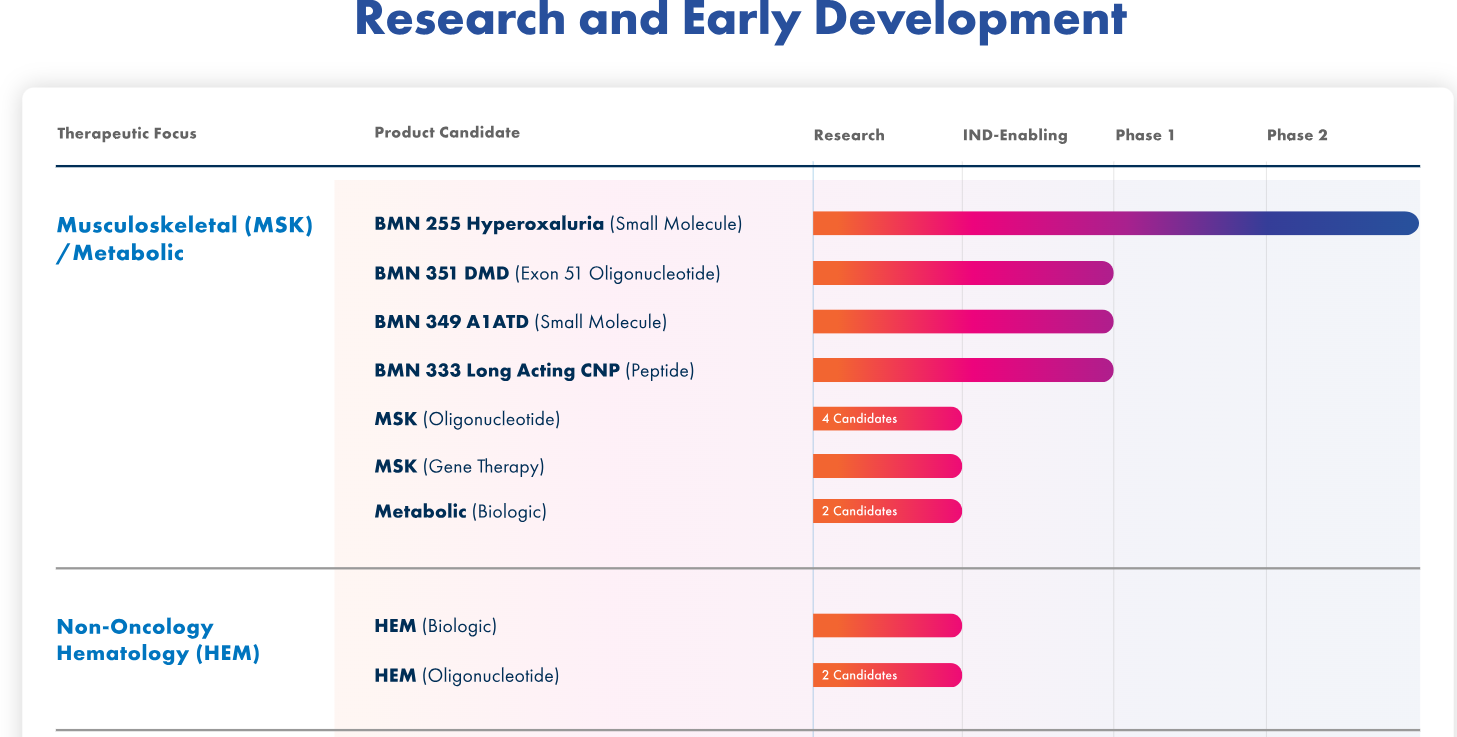Click the MSK Oligonucleotide '4 Candidates' bar
The image size is (1457, 737).
[887, 419]
